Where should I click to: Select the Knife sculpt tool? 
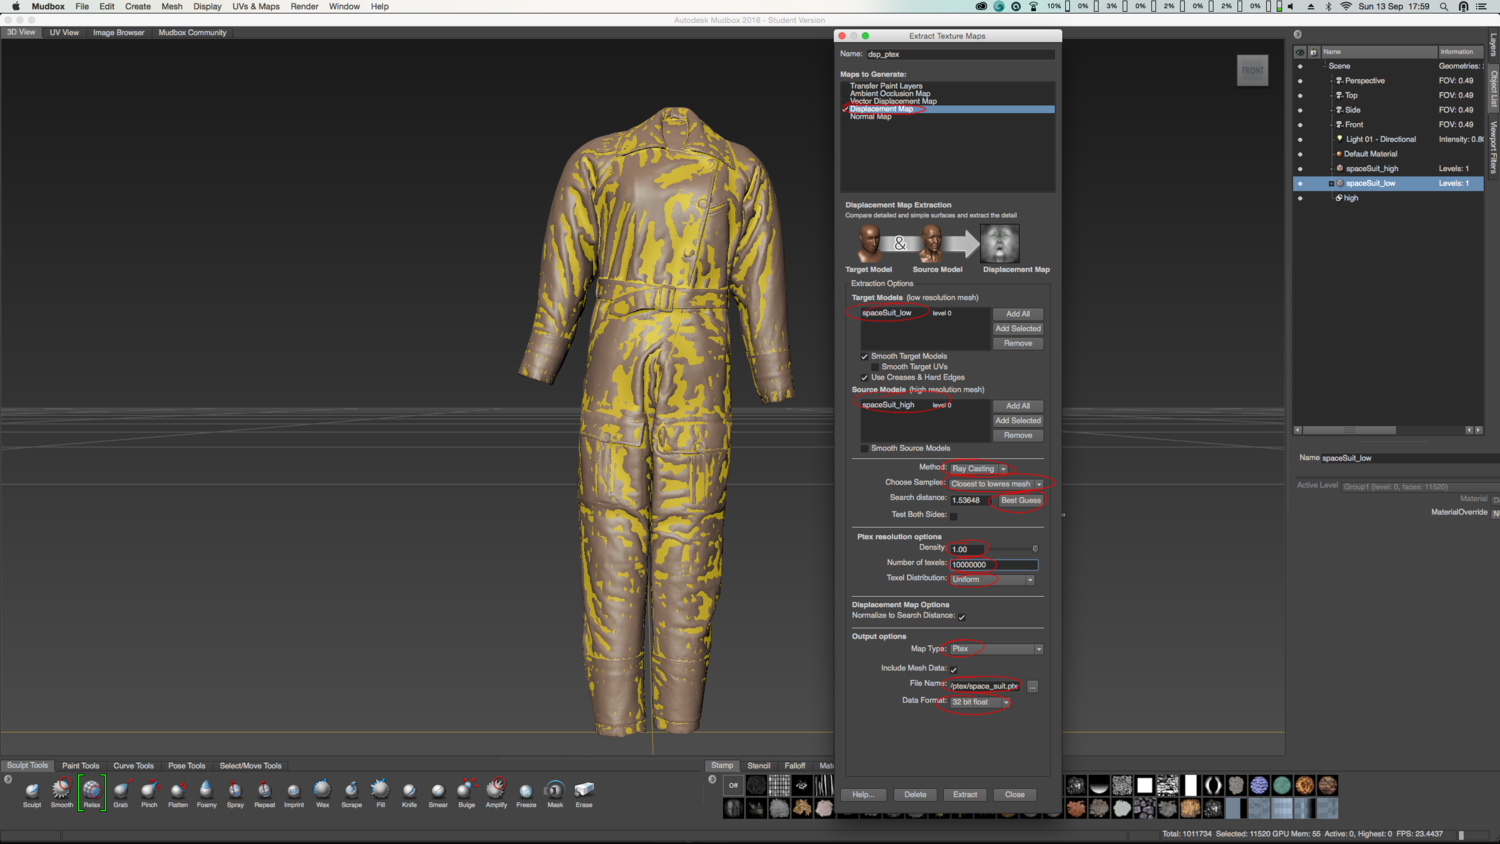pyautogui.click(x=409, y=791)
